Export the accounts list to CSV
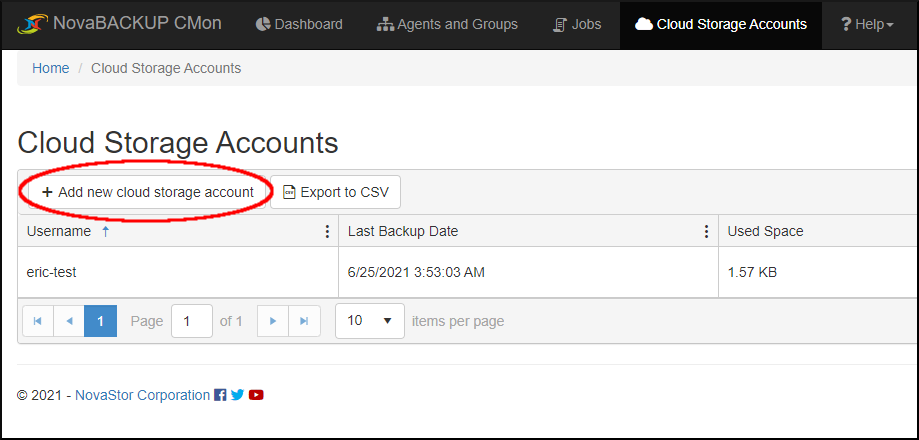Viewport: 919px width, 440px height. [335, 192]
